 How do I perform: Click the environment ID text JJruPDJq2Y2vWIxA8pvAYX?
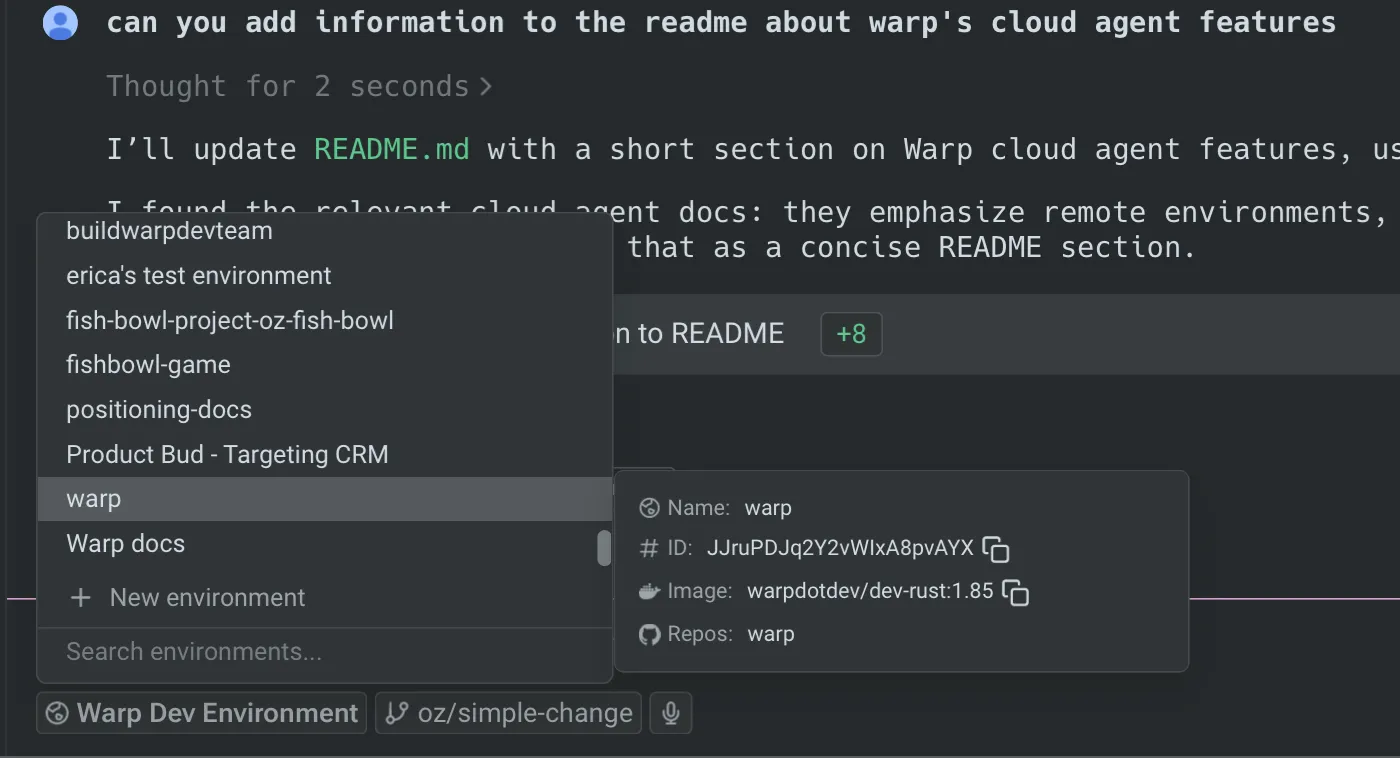[840, 548]
